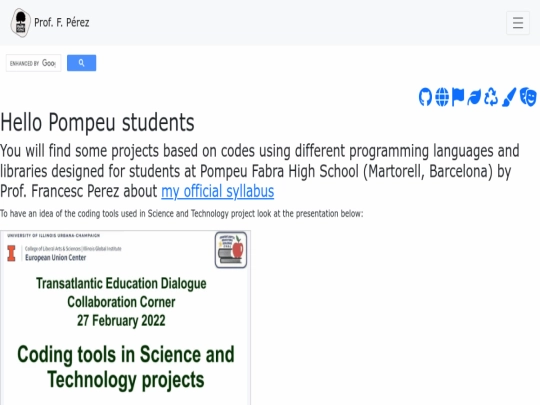This screenshot has width=540, height=405.
Task: Open the my official syllabus link
Action: 218,191
